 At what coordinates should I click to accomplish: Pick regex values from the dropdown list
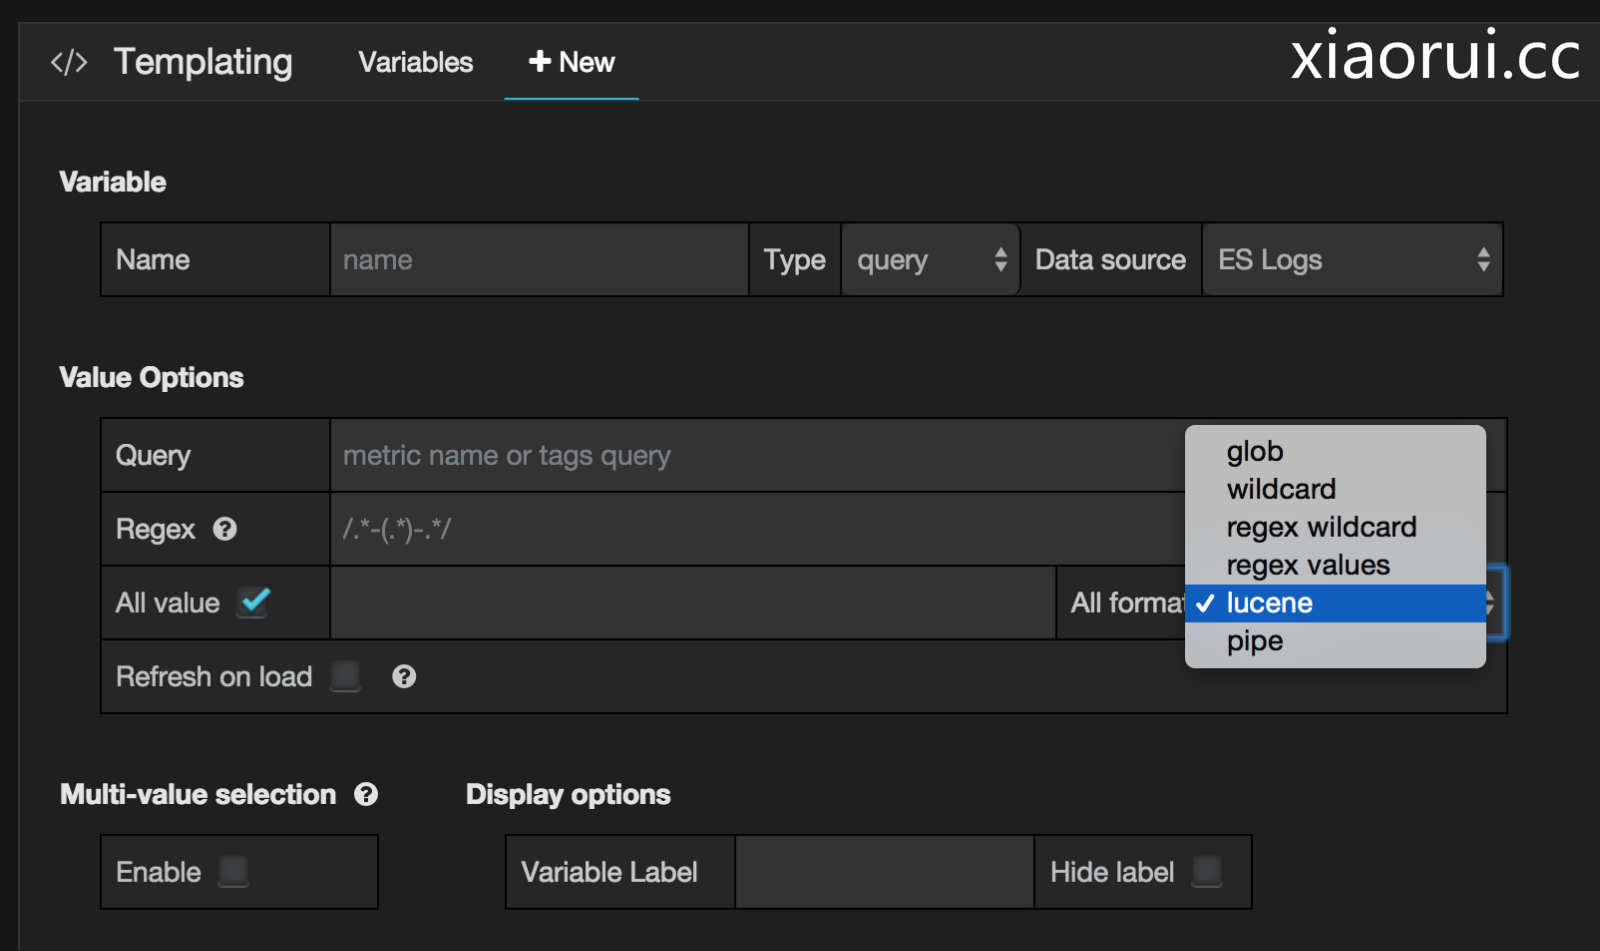click(1307, 566)
